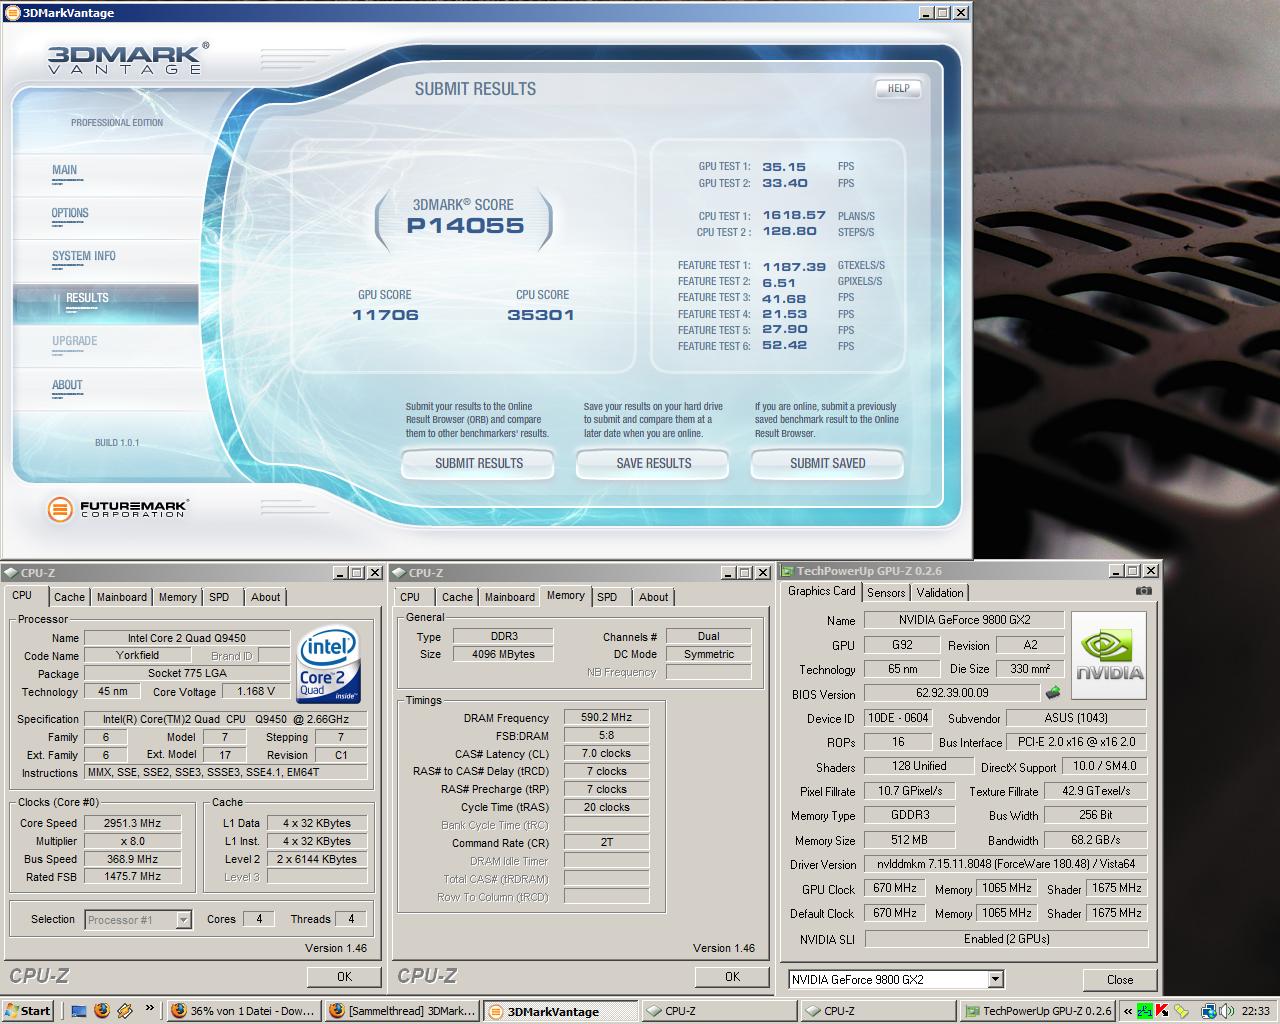
Task: Click OK in the CPU-Z Memory window
Action: [x=732, y=977]
